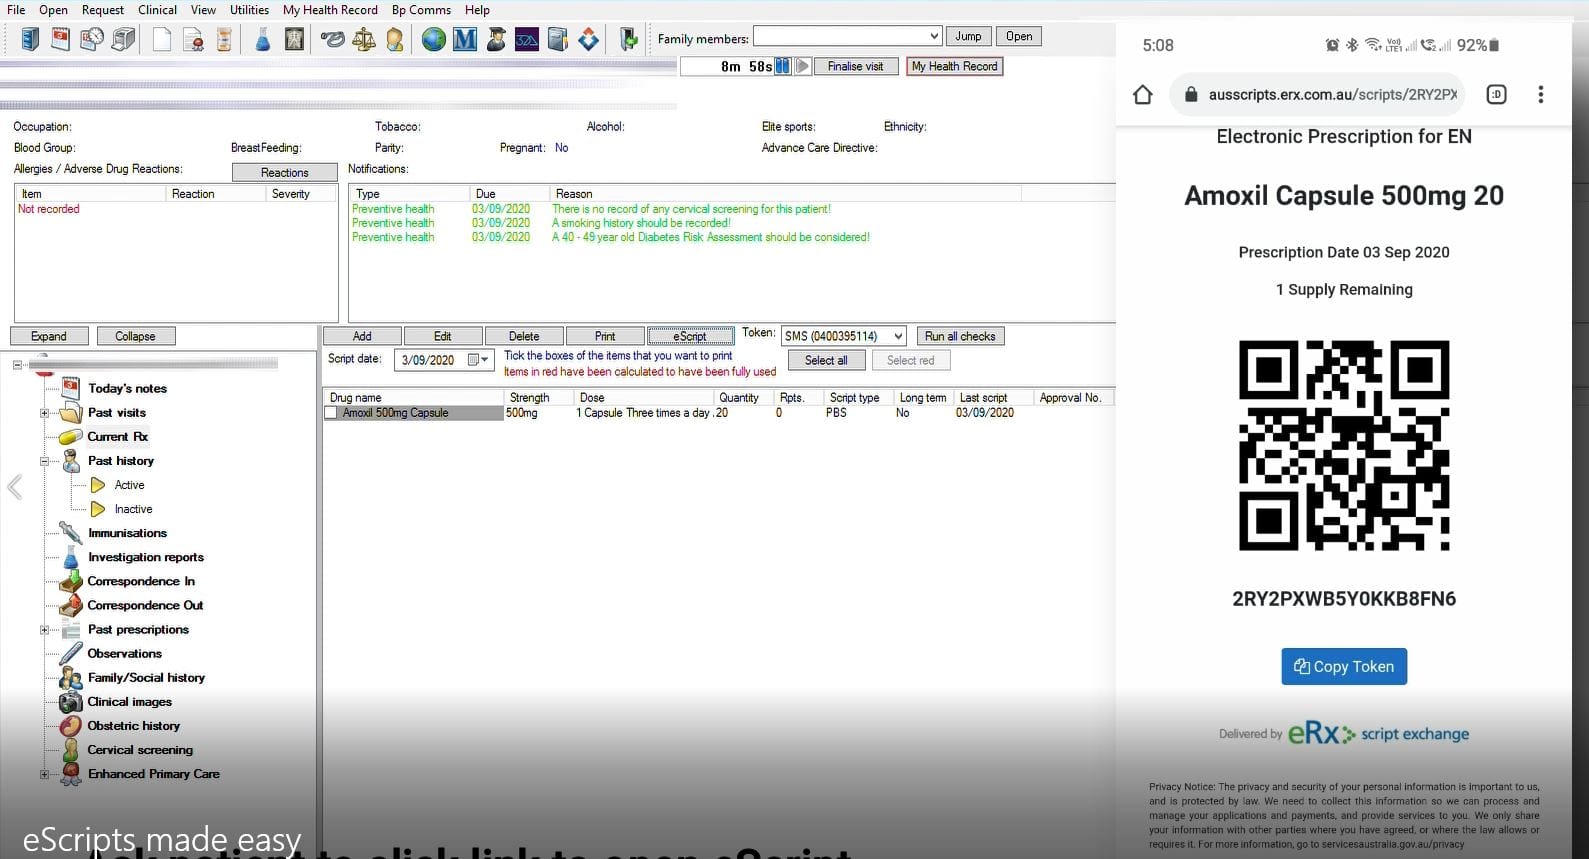Select Today's notes in the tree

127,389
